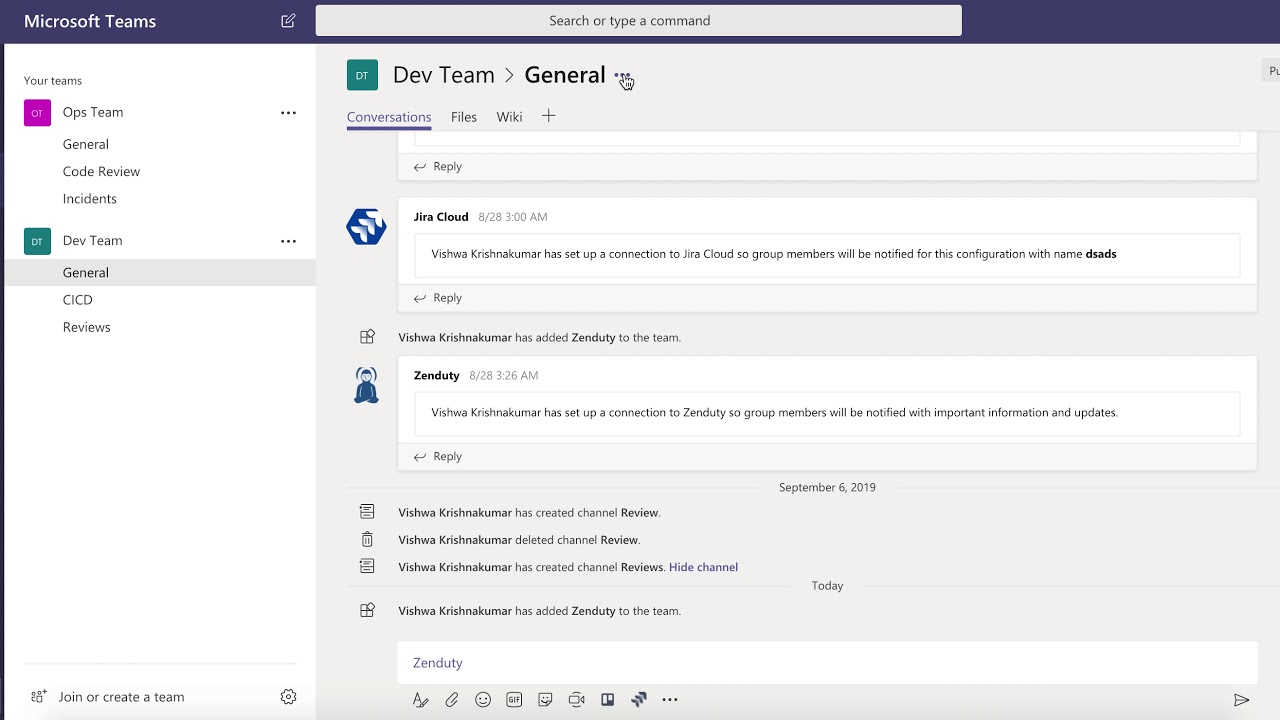
Task: Attach a file with paperclip icon
Action: (x=452, y=700)
